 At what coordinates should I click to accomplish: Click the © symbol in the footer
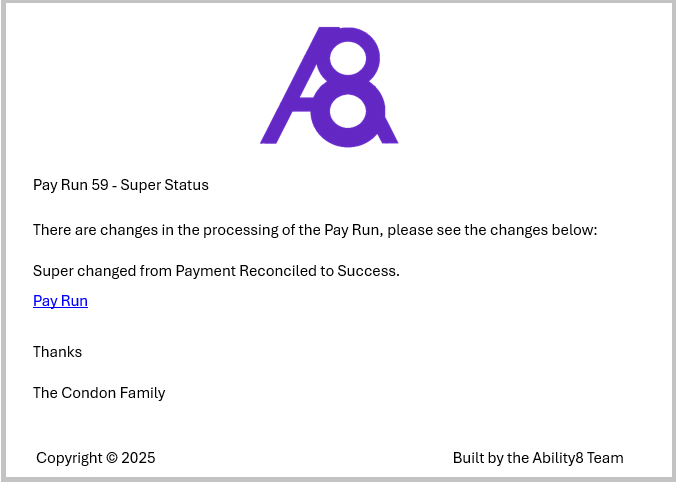[x=113, y=458]
